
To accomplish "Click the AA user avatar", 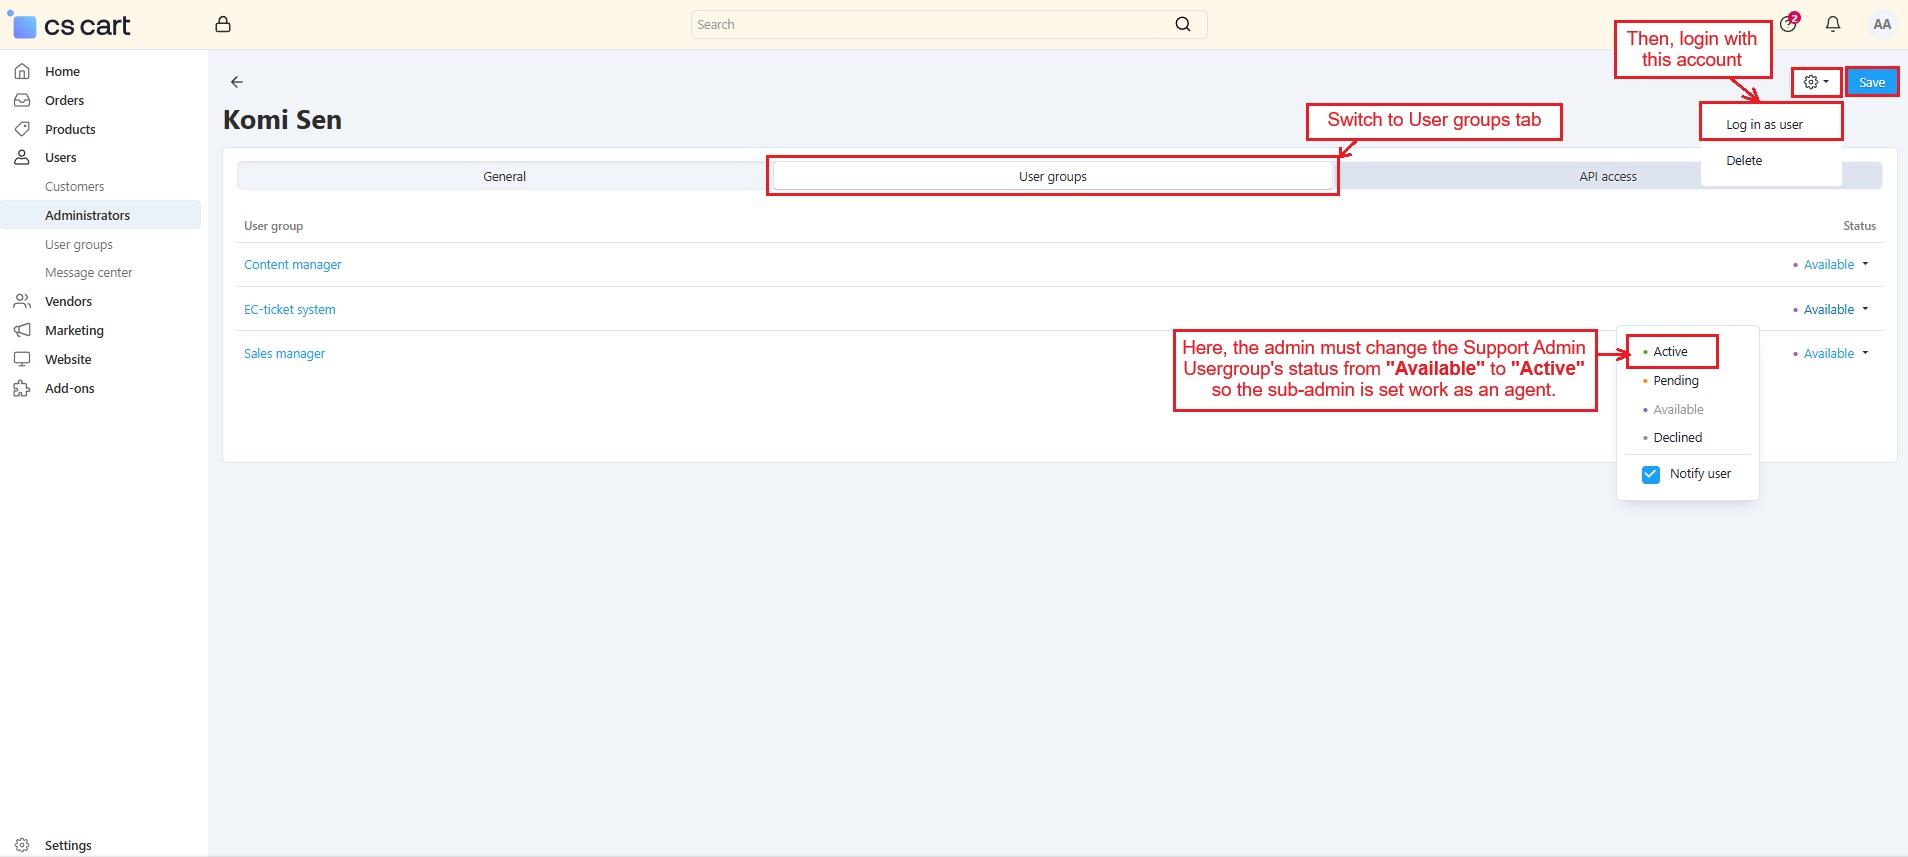I will point(1881,25).
